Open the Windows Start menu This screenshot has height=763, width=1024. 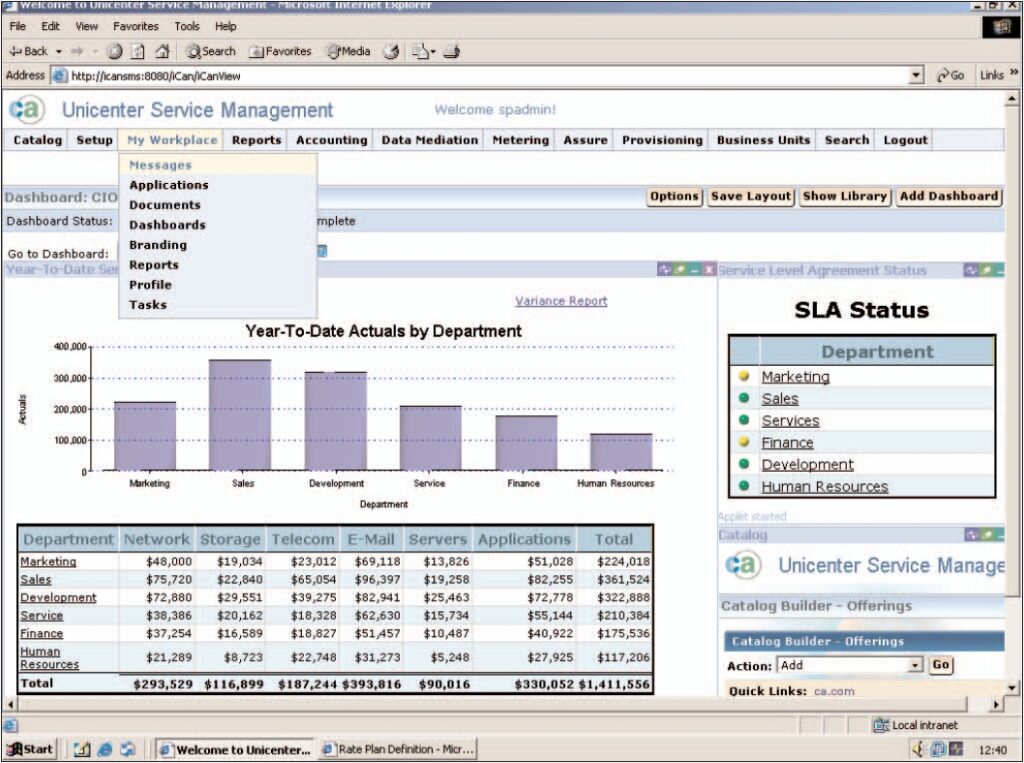[x=29, y=749]
